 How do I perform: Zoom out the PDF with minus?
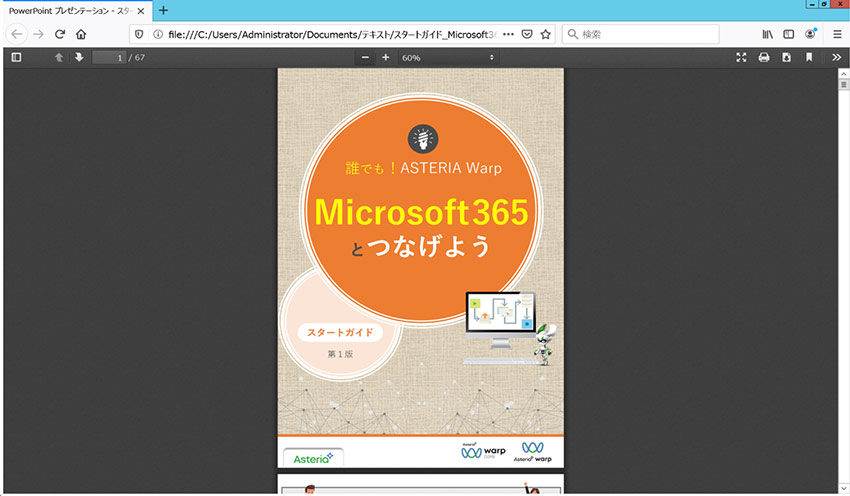[365, 57]
